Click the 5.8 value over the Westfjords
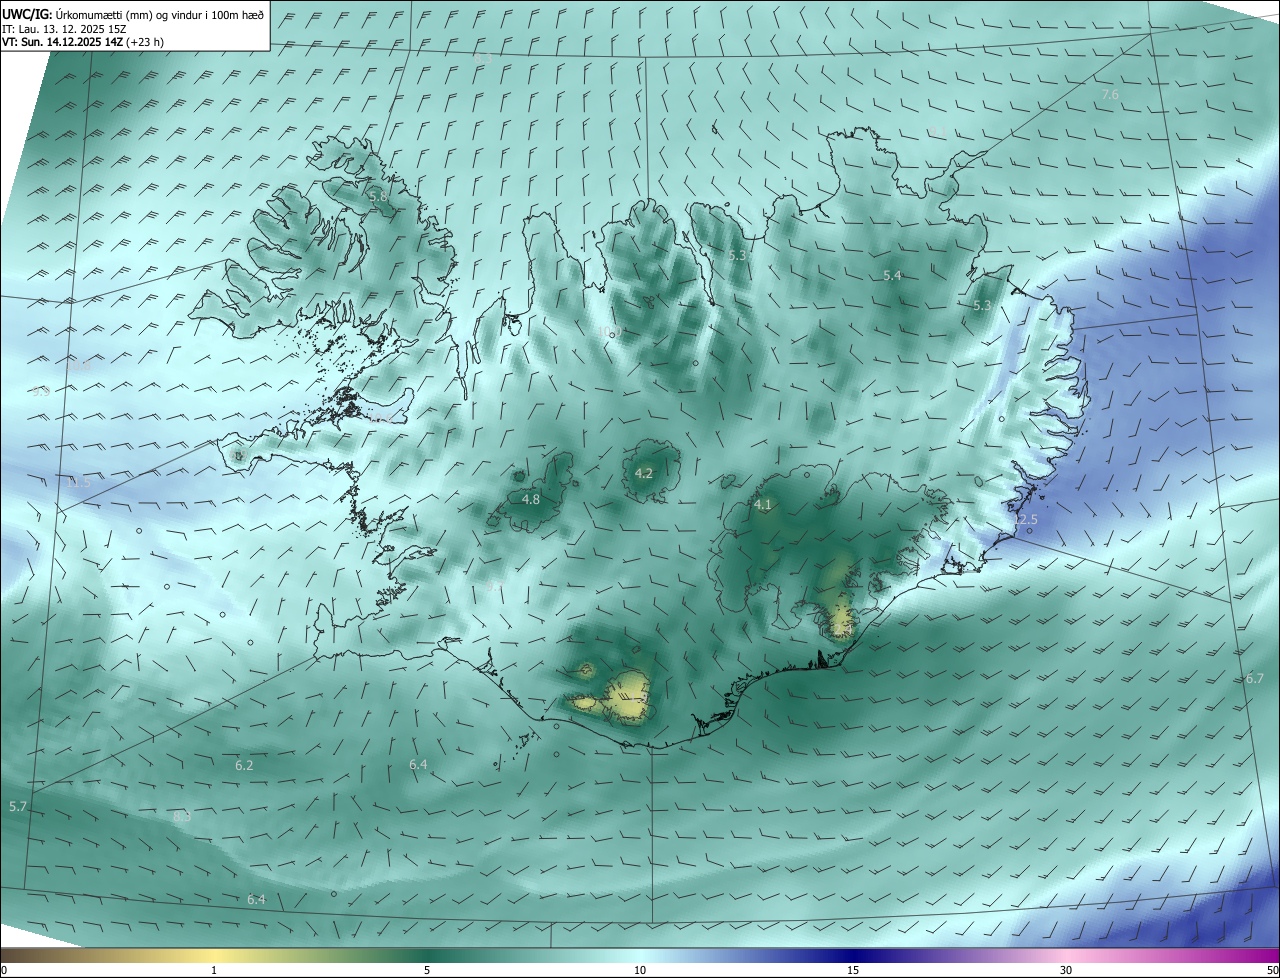 378,196
